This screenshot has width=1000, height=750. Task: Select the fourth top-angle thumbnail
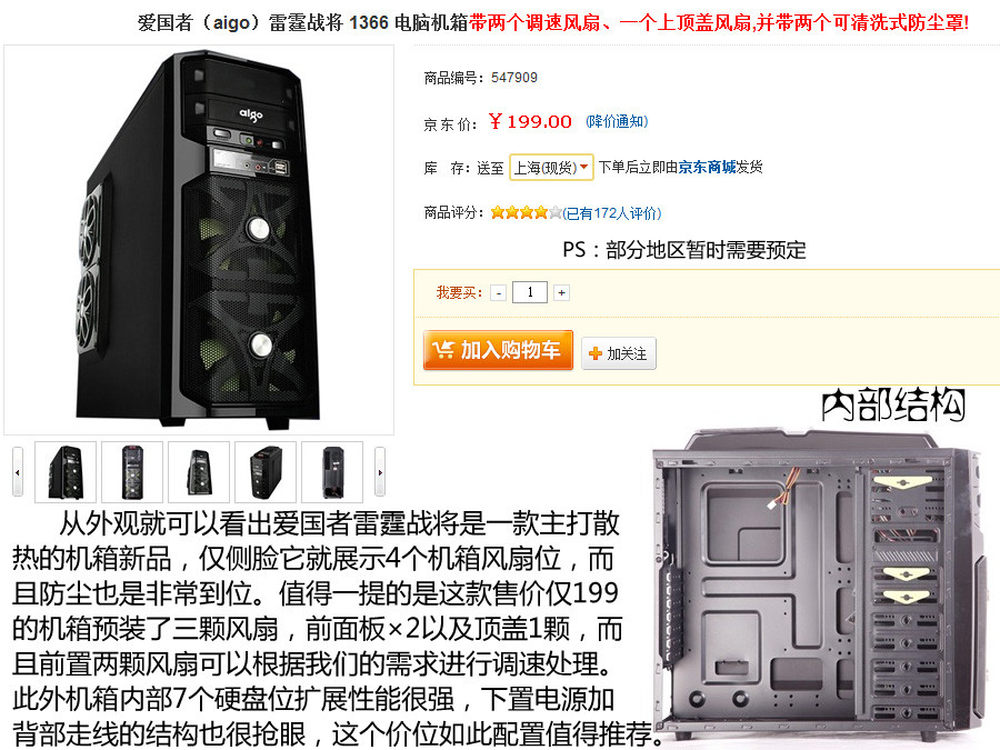coord(265,472)
